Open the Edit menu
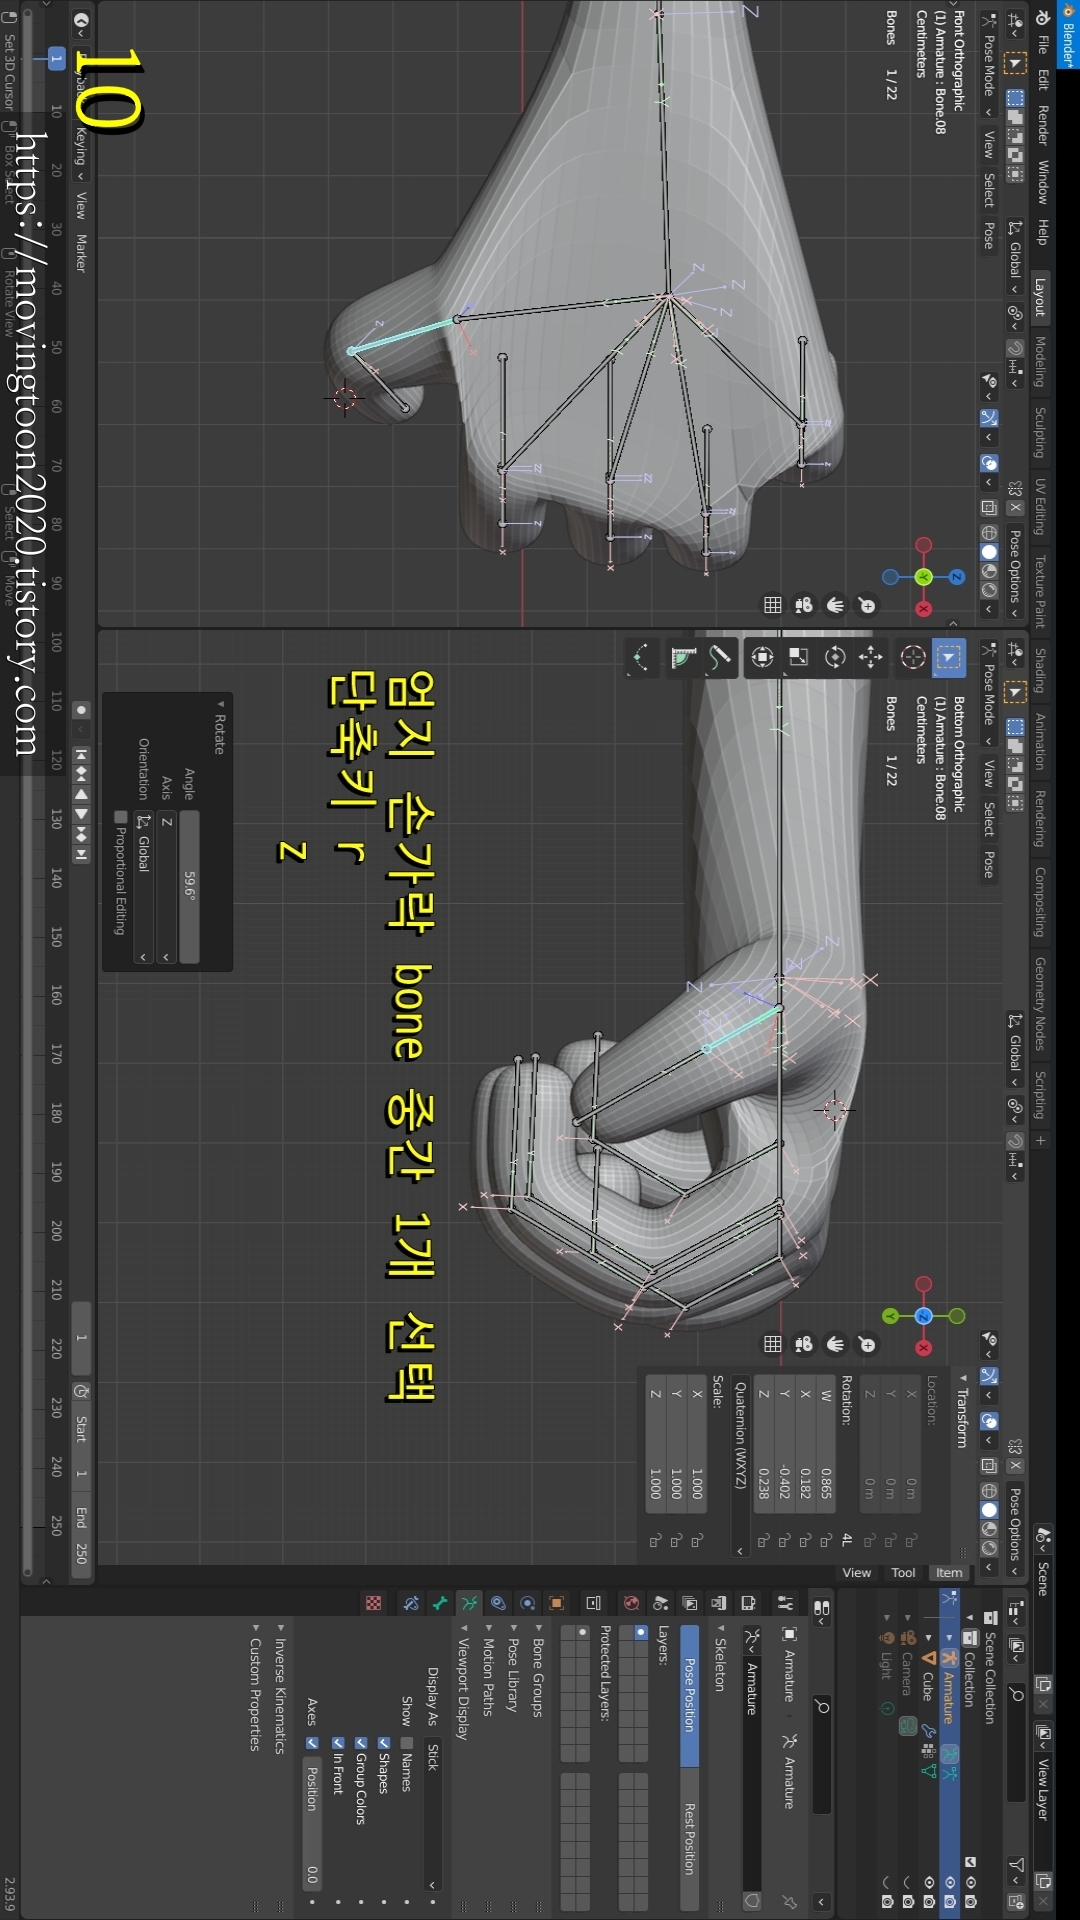 1042,80
